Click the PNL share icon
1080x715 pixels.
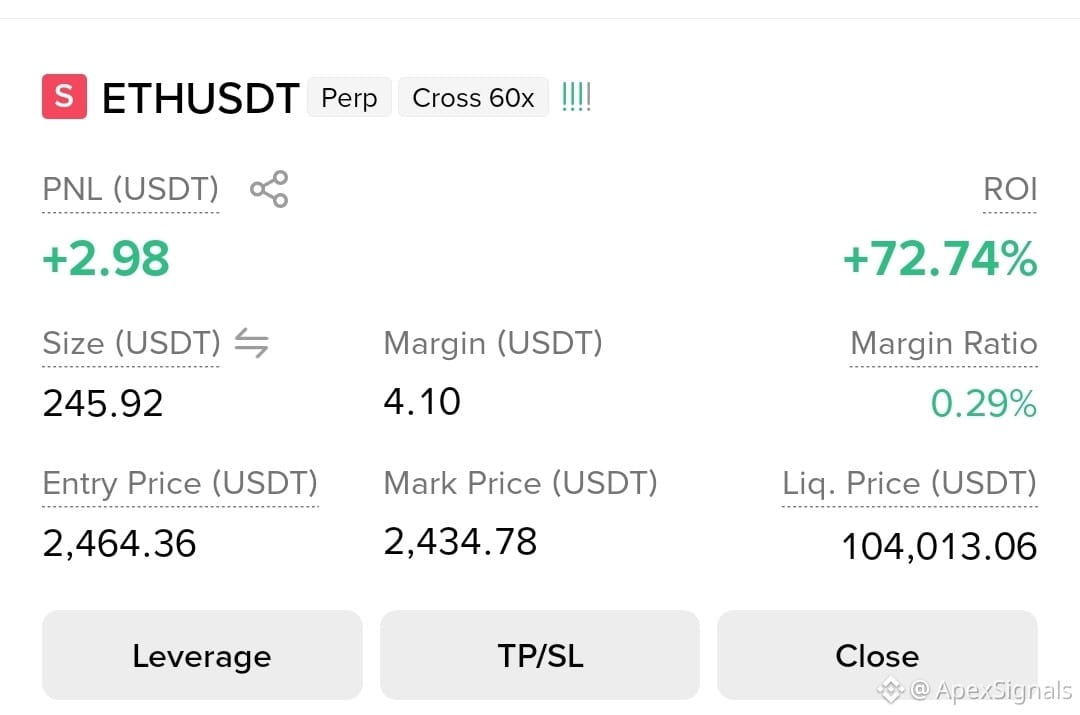(269, 189)
